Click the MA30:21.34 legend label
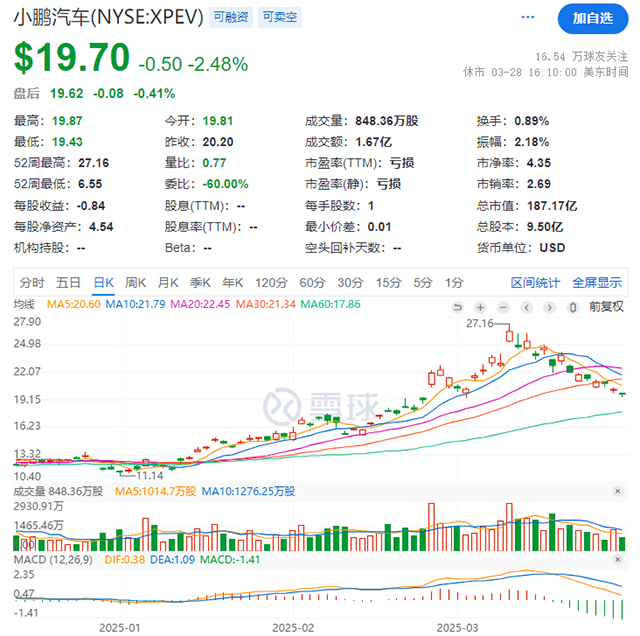Viewport: 640px width, 636px height. pyautogui.click(x=265, y=304)
